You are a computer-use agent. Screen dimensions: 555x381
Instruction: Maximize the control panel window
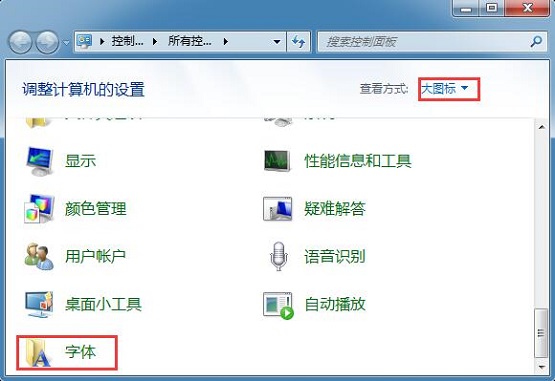coord(492,8)
